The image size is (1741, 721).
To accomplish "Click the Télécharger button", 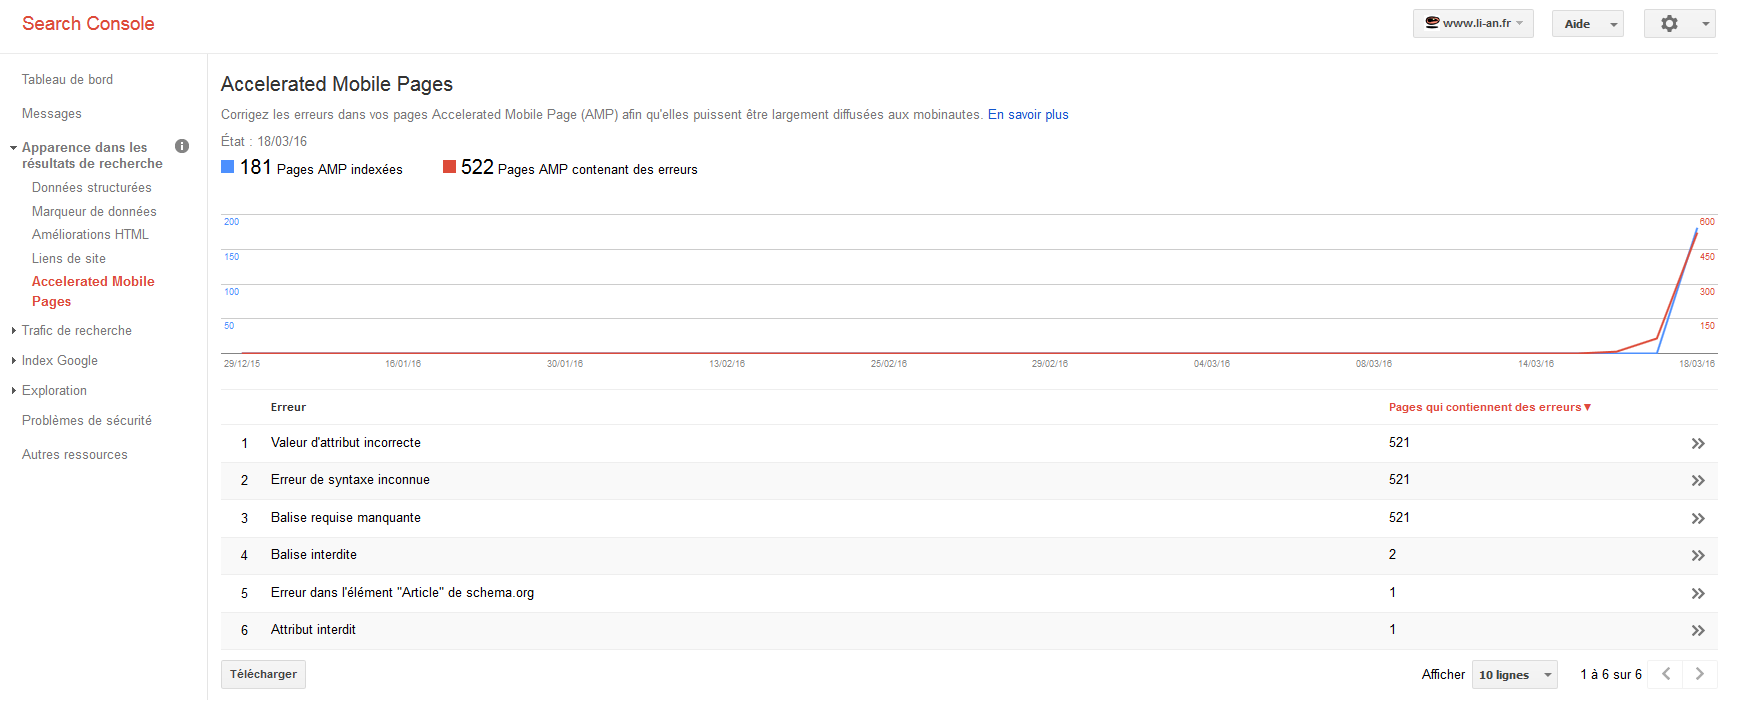I will (x=263, y=674).
